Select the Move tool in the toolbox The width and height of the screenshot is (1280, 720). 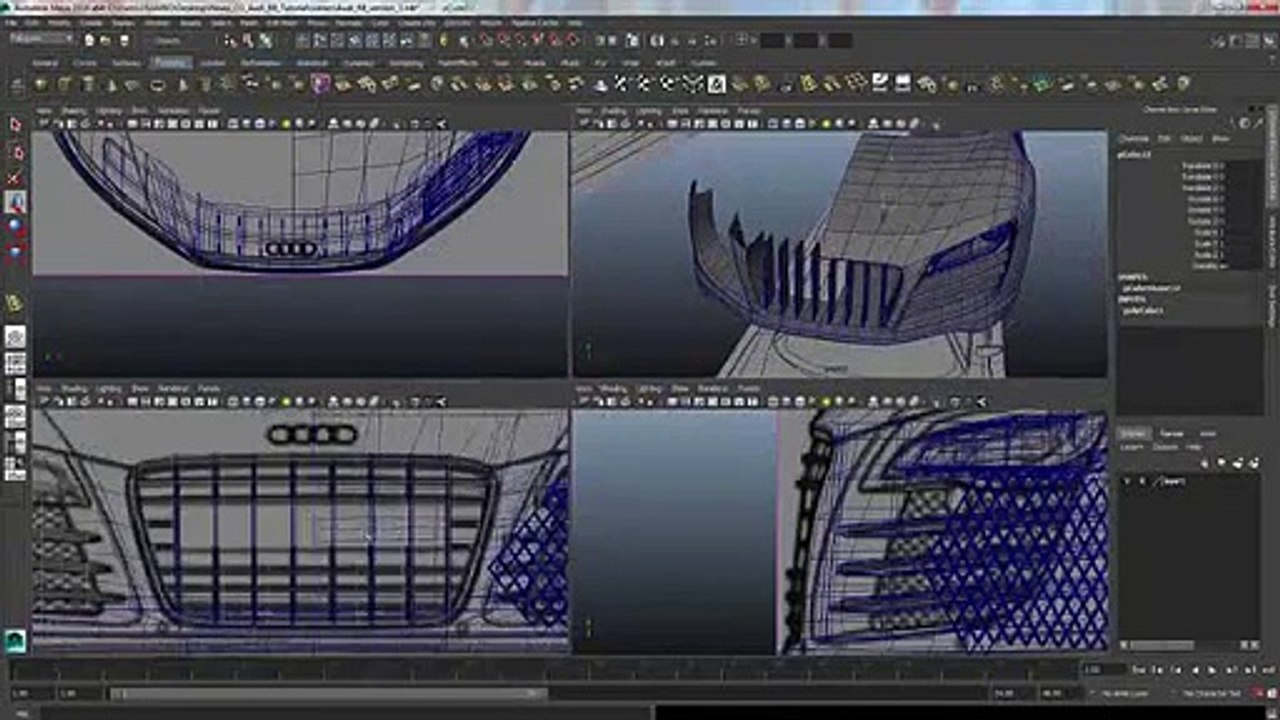point(16,202)
